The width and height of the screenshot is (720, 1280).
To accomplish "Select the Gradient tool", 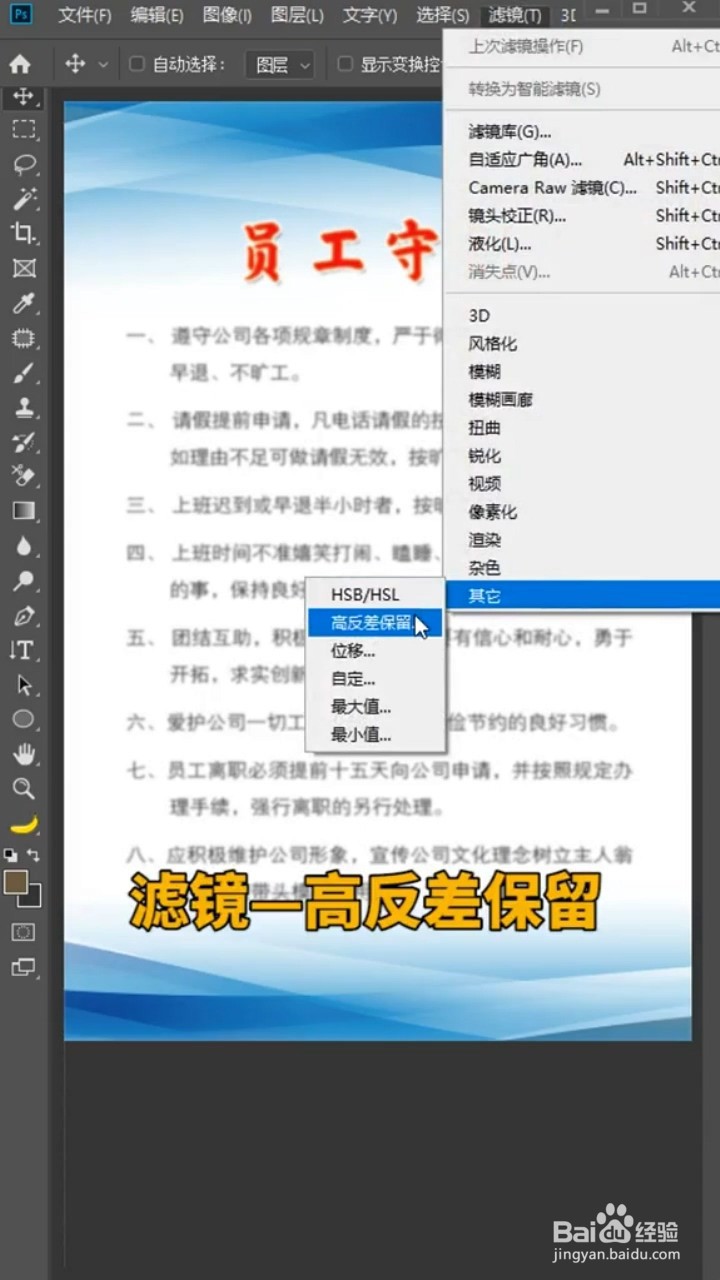I will tap(24, 511).
